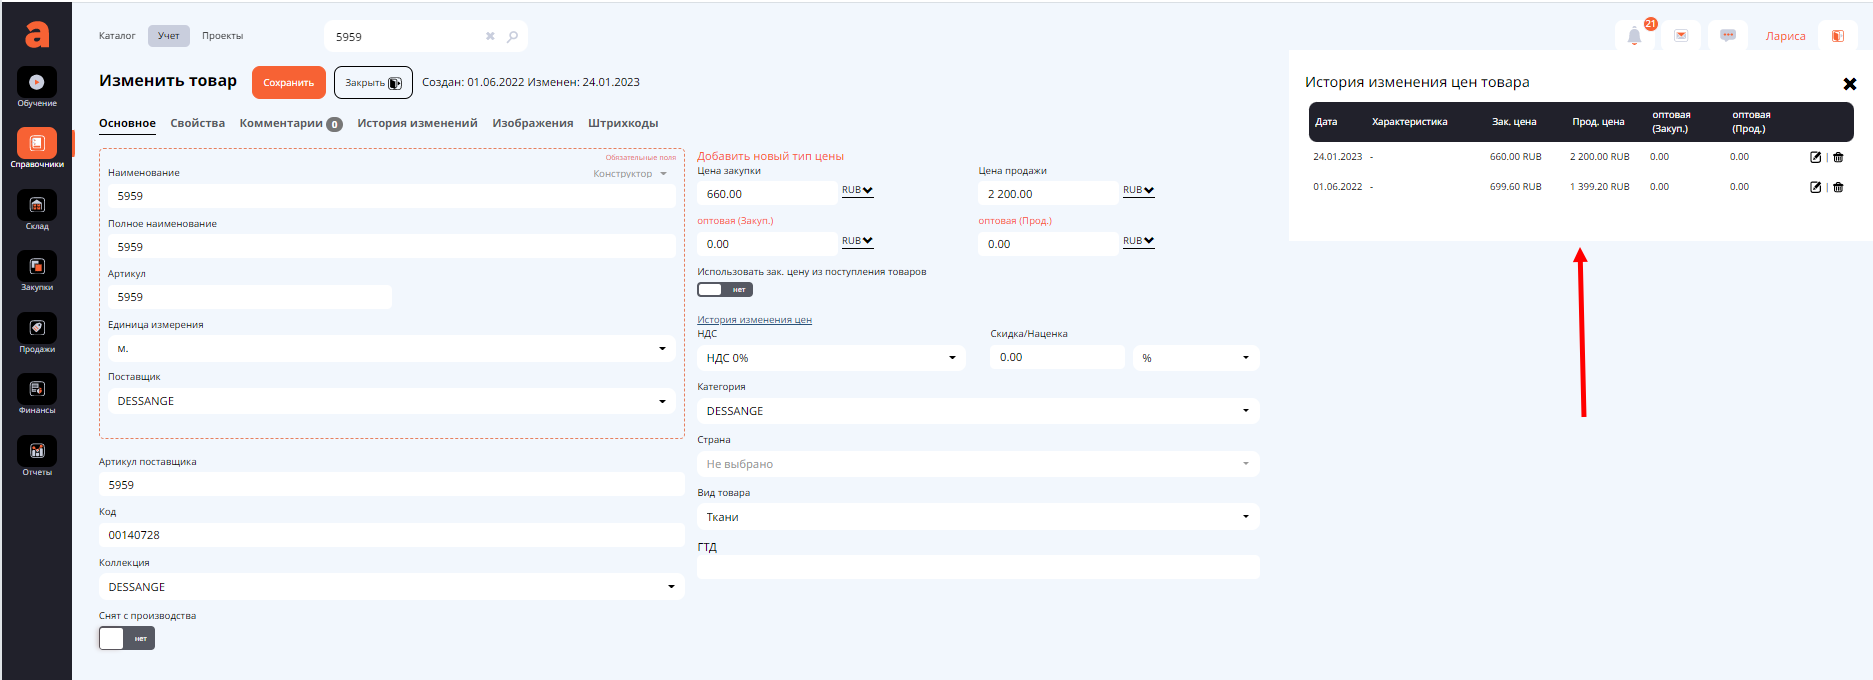The width and height of the screenshot is (1873, 680).
Task: Switch to the Свойства tab
Action: [197, 123]
